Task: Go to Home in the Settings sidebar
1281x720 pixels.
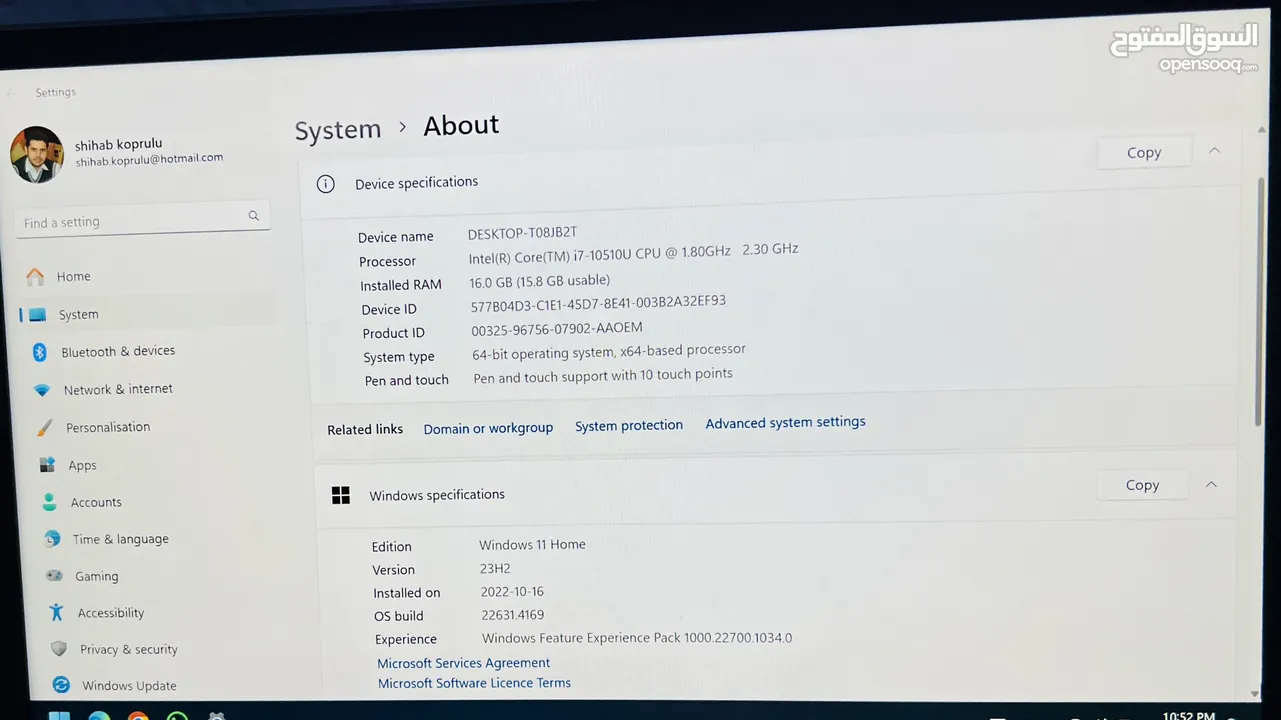Action: coord(72,277)
